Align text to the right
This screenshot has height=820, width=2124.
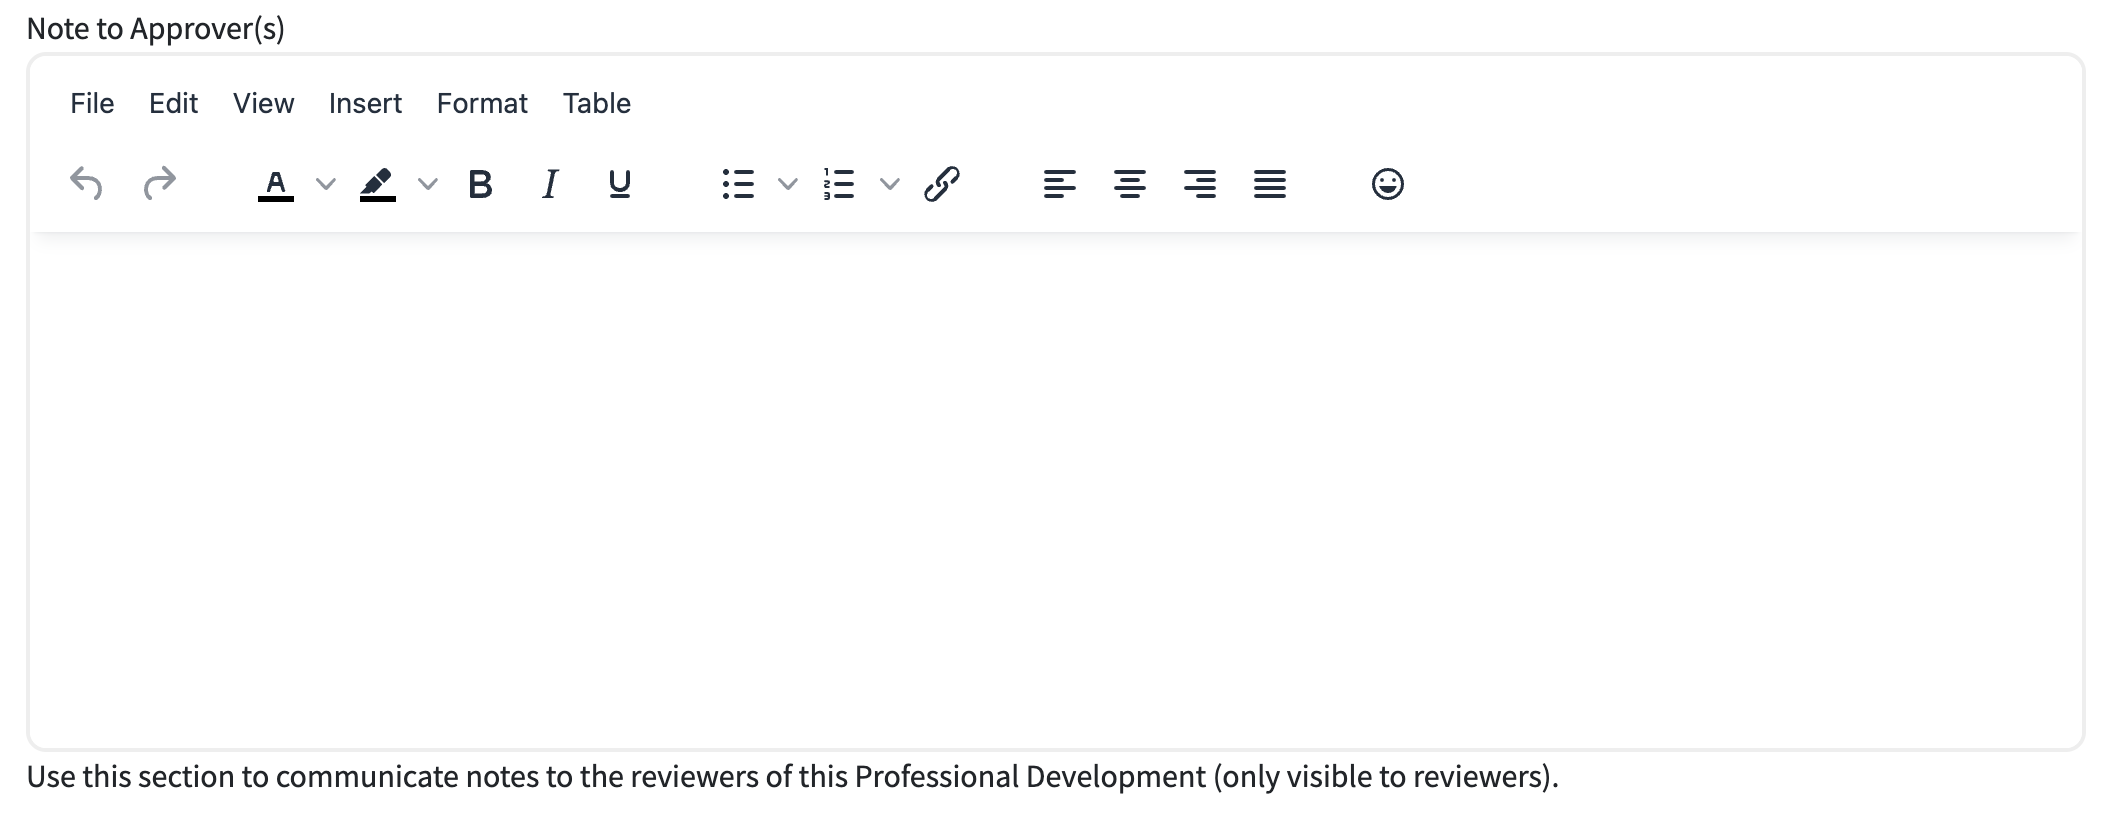(1199, 184)
